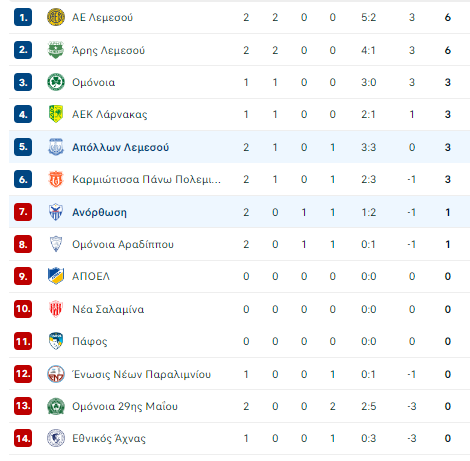Click the Νέα Σαλαμίνα red-striped crest
The height and width of the screenshot is (461, 470).
[56, 309]
